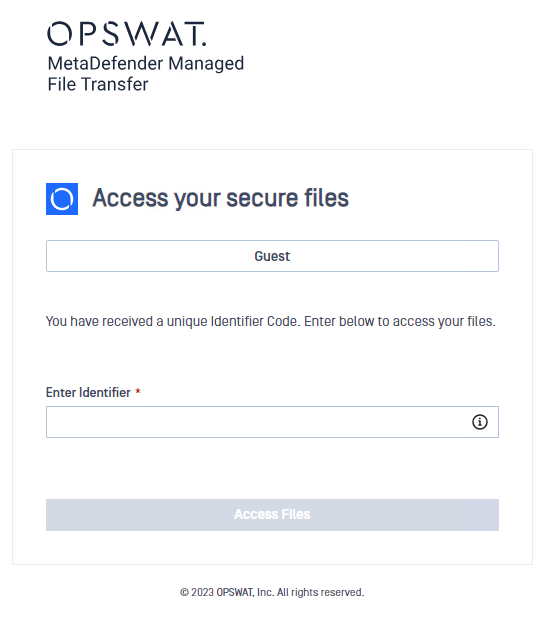Screen dimensions: 548x628
Task: Click the Access Files button
Action: point(272,515)
